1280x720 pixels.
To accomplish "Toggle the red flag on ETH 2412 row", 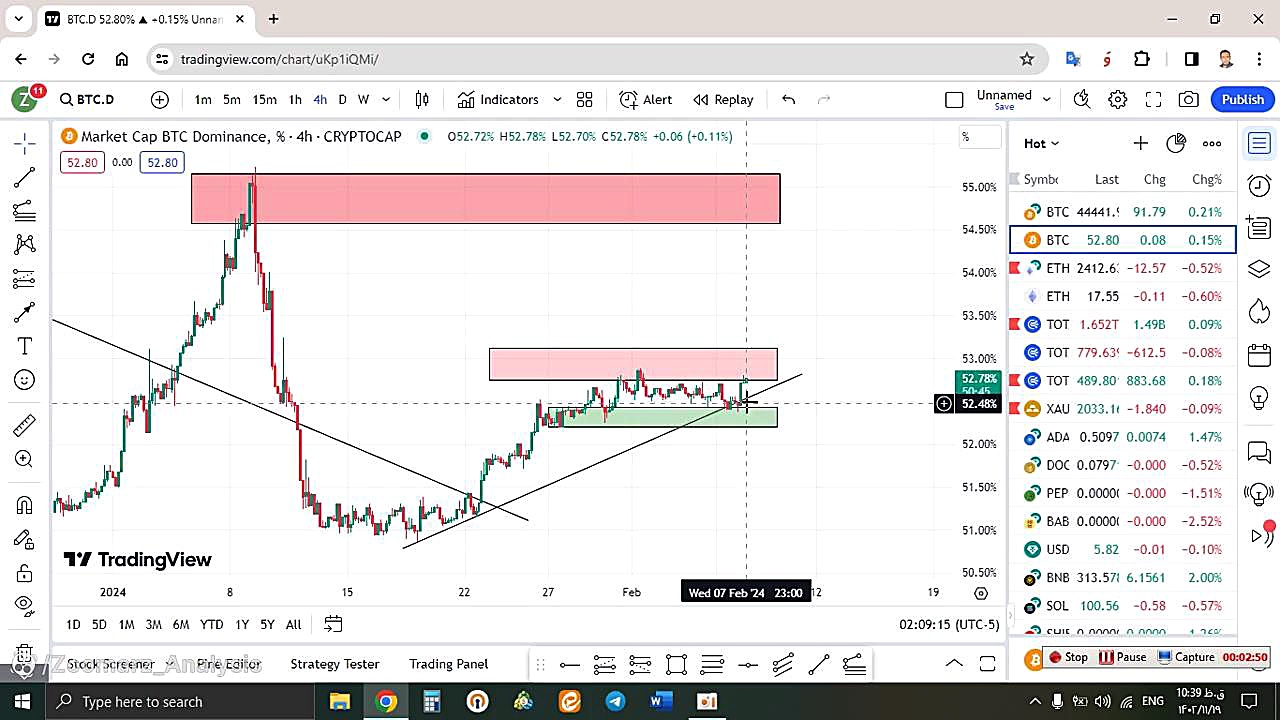I will [1016, 268].
